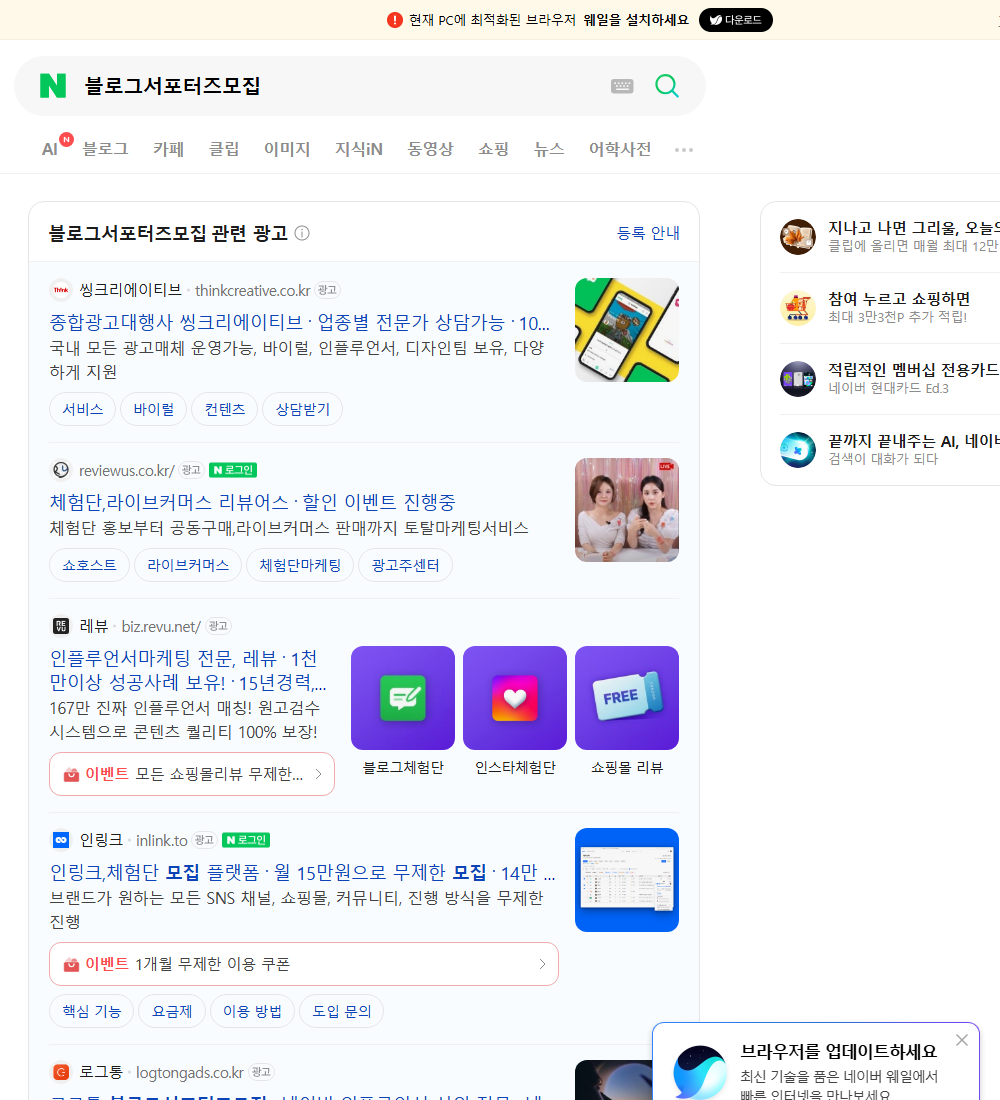The width and height of the screenshot is (1000, 1100).
Task: Open 인링크,체험단 모집 플랫폼 ad title
Action: click(x=302, y=872)
